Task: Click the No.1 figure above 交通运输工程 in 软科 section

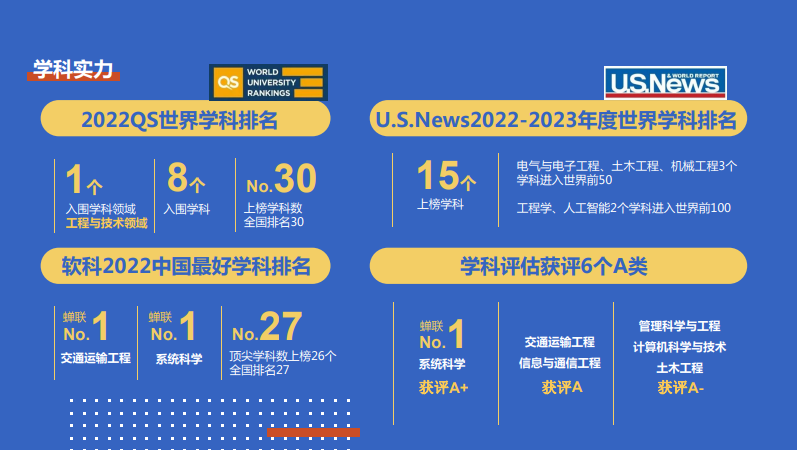Action: point(86,326)
